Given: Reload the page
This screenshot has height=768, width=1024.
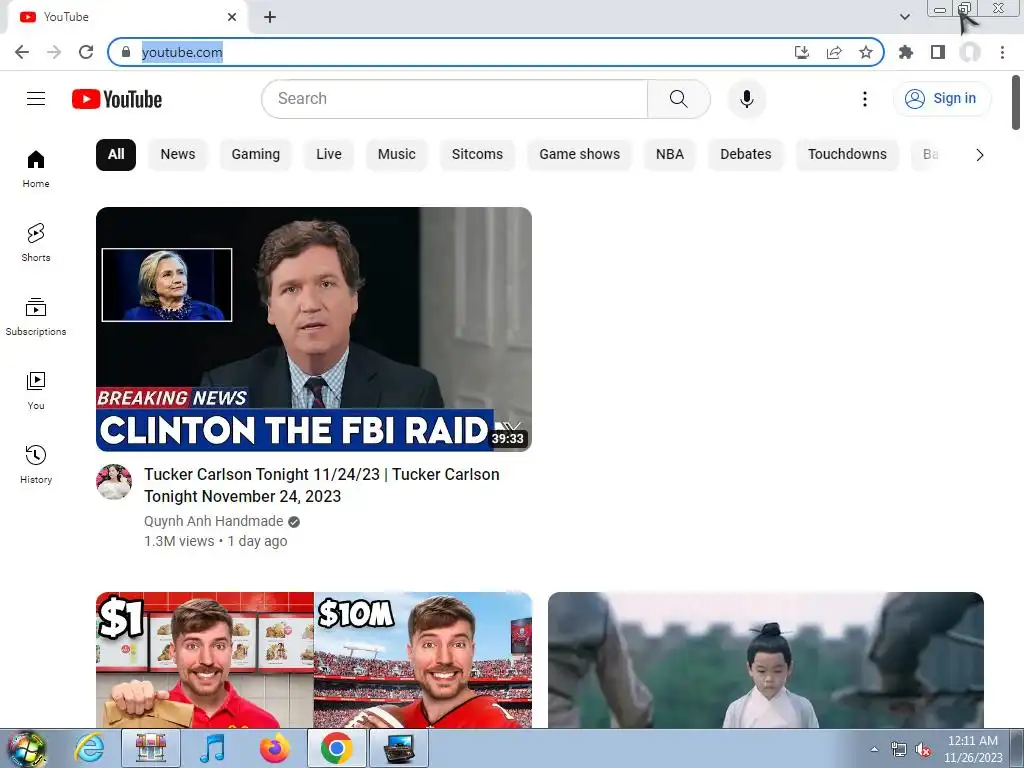Looking at the screenshot, I should tap(86, 52).
